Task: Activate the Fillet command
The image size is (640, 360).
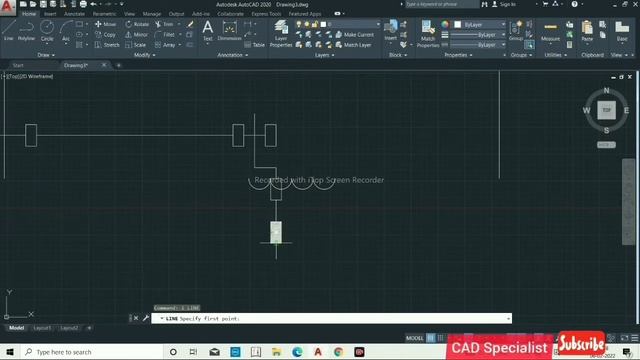Action: [165, 35]
